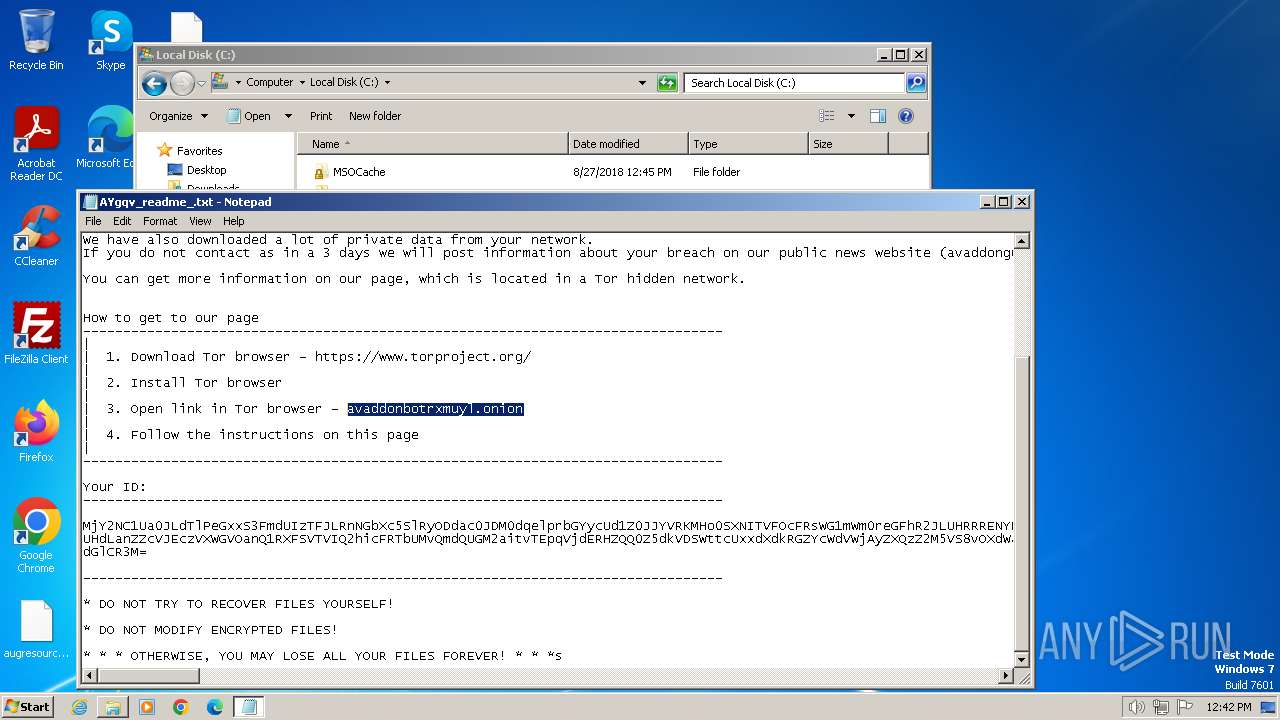Screen dimensions: 1280x720
Task: Click the Open button in Explorer toolbar
Action: pos(249,116)
